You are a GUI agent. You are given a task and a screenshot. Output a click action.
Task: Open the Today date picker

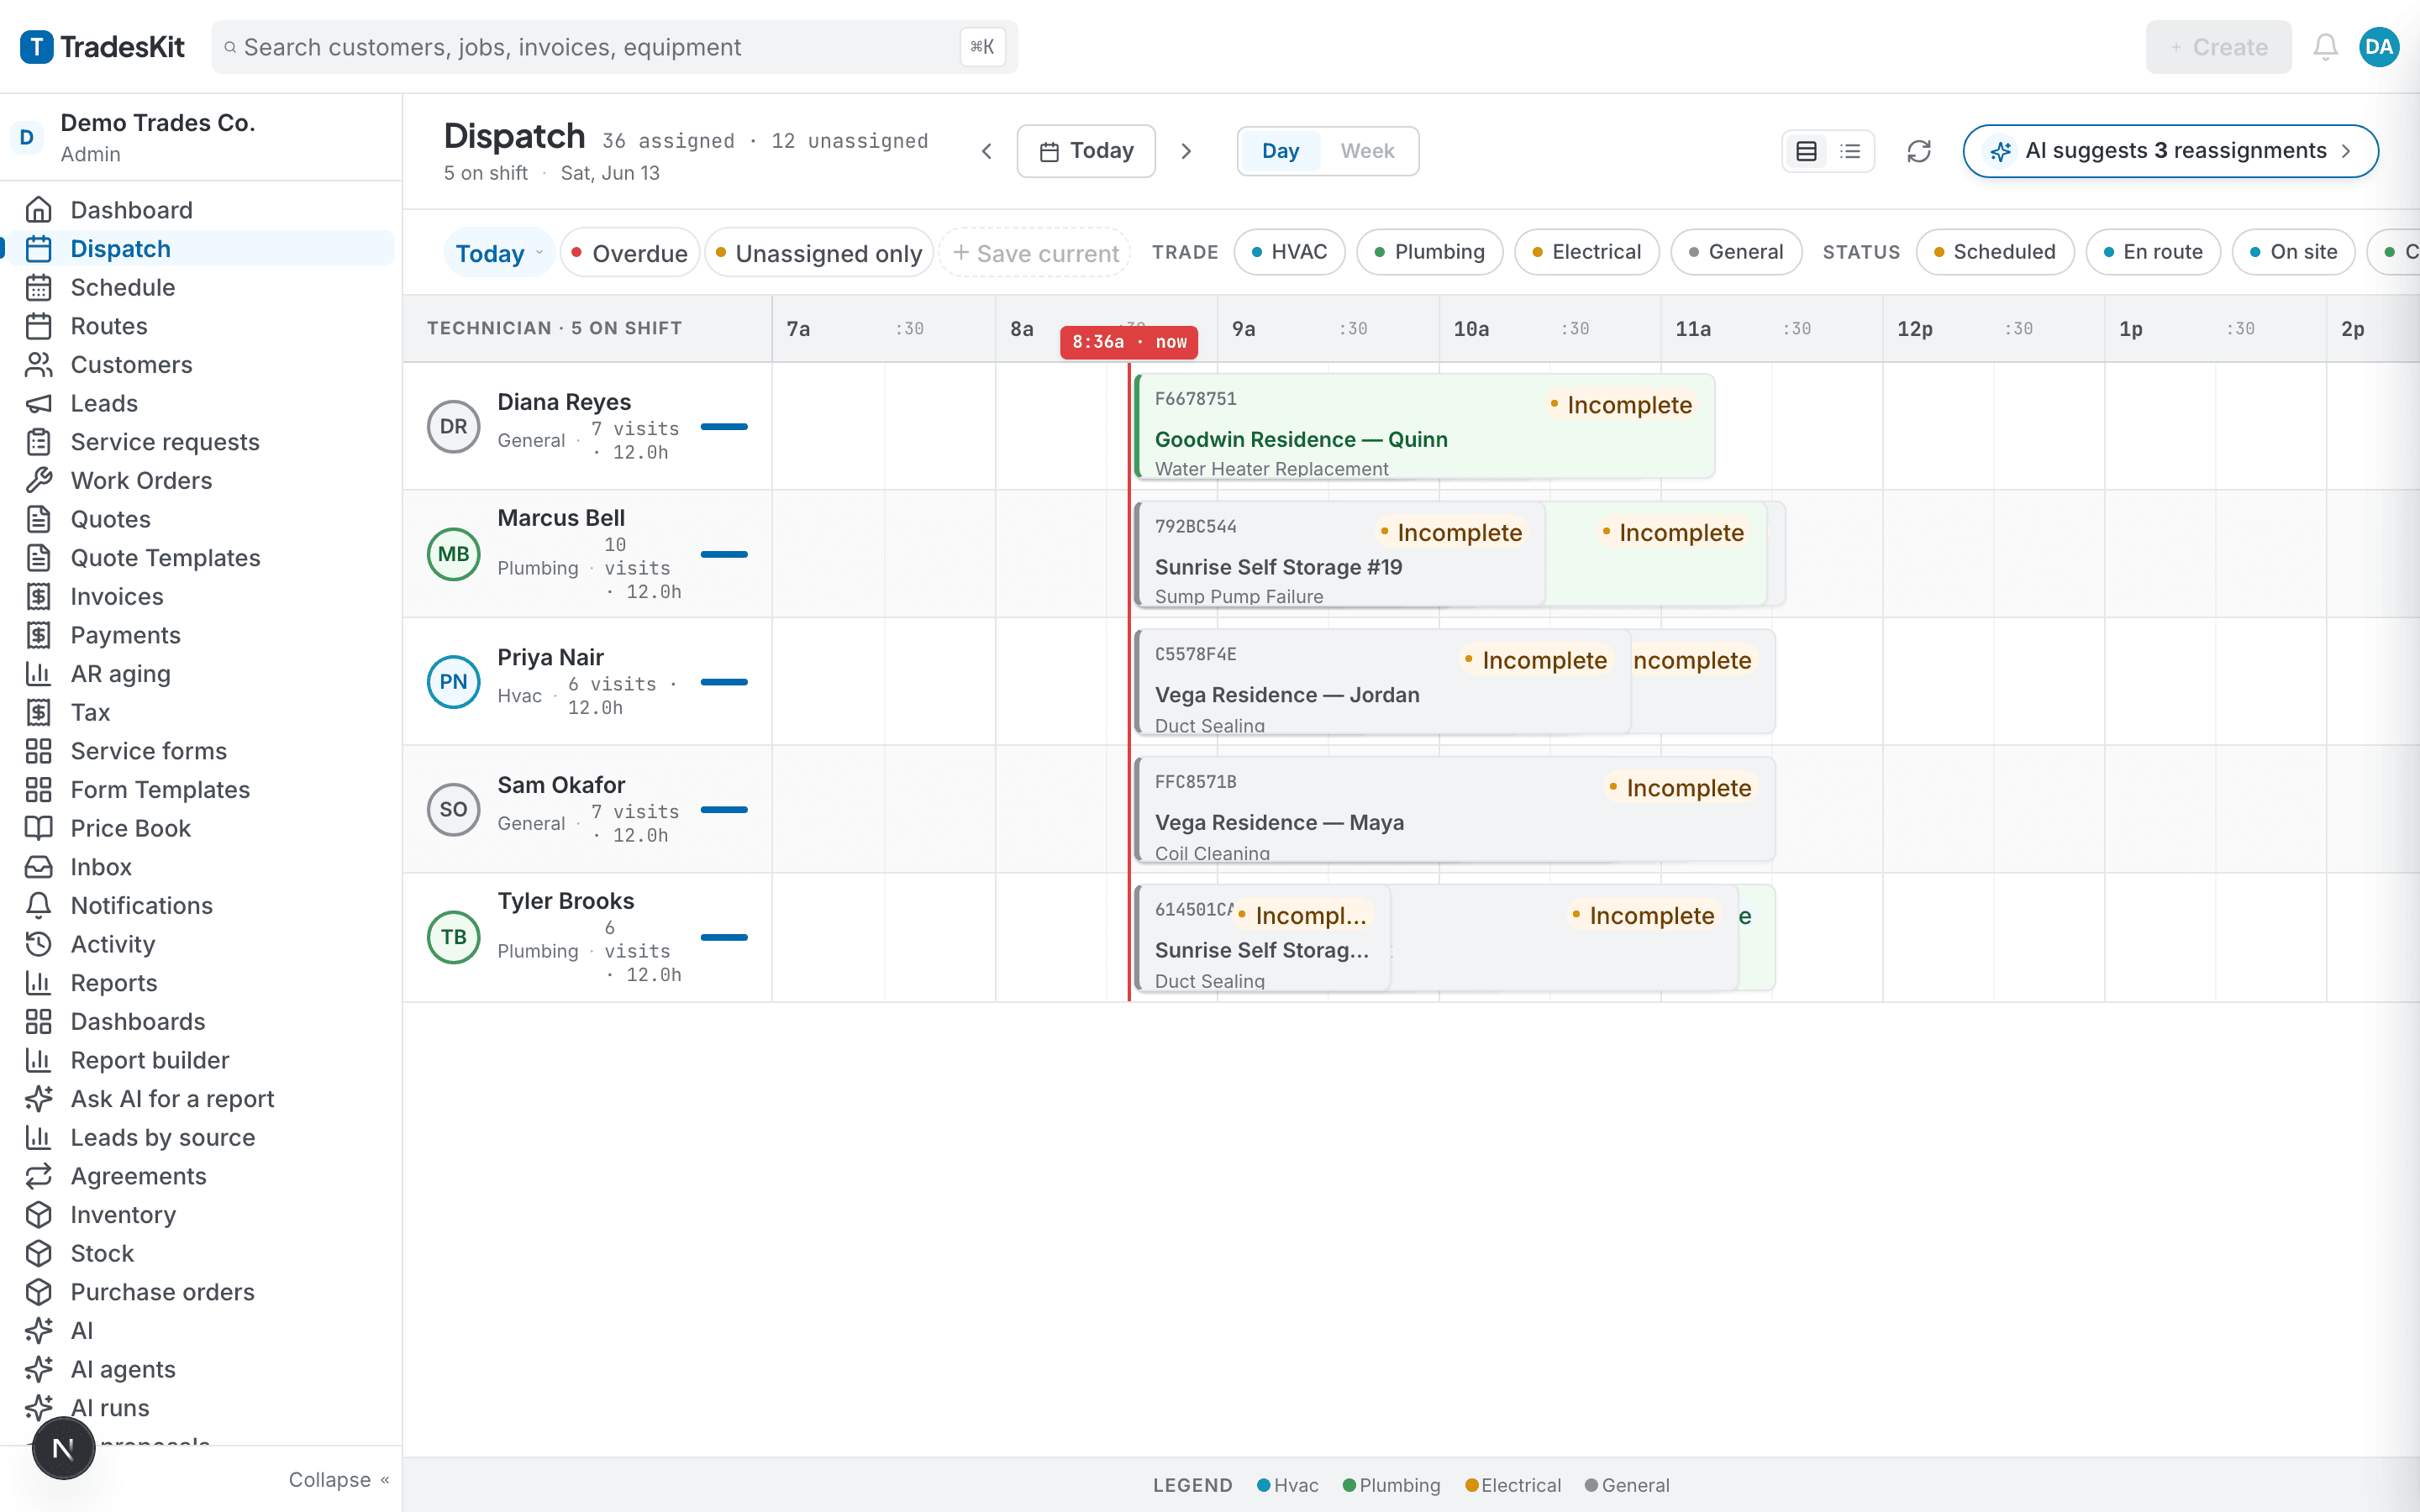point(1086,151)
